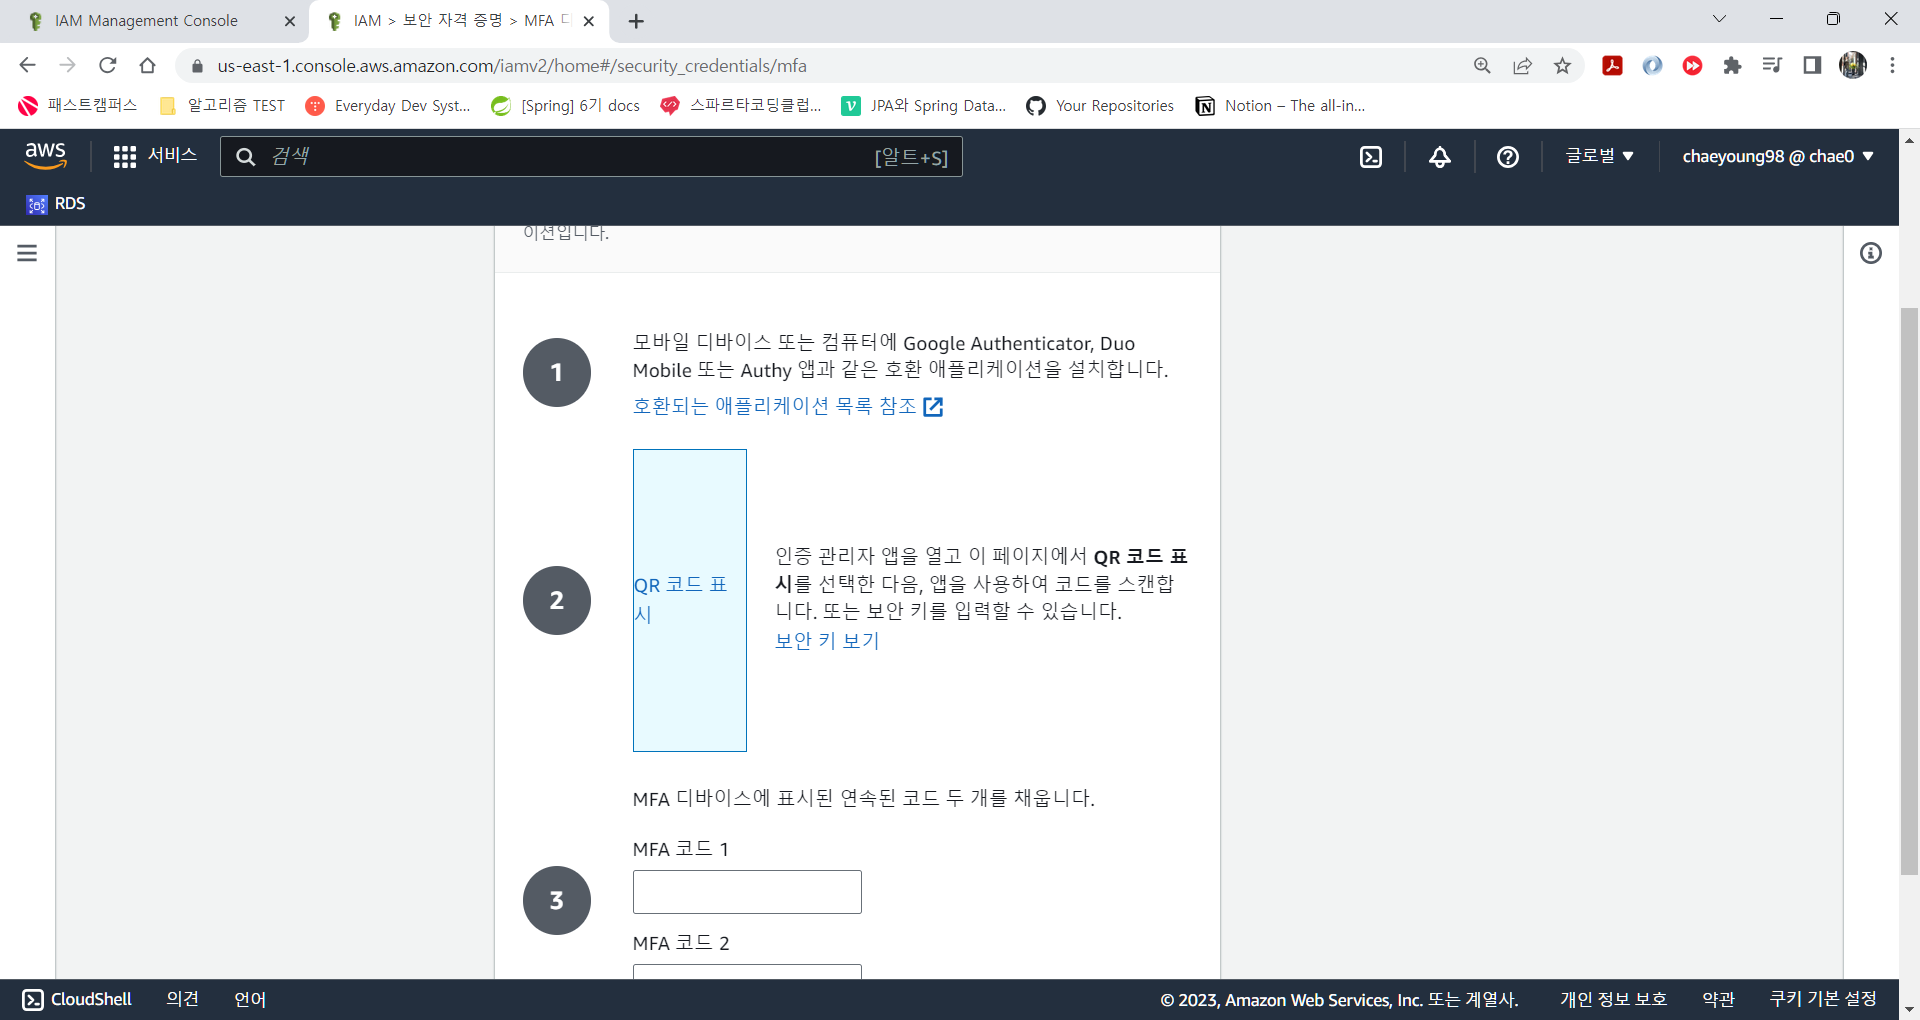This screenshot has height=1020, width=1920.
Task: Open 약관 footer link
Action: coord(1718,999)
